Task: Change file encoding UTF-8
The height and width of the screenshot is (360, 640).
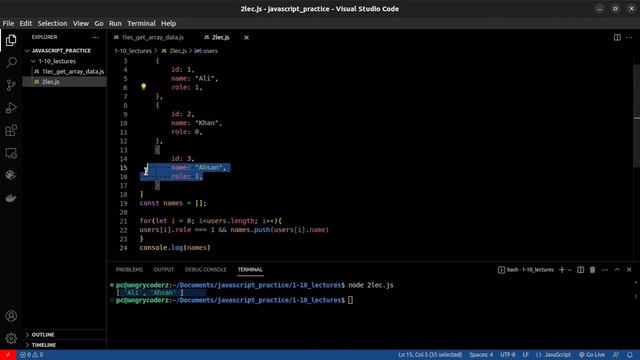Action: [x=507, y=355]
